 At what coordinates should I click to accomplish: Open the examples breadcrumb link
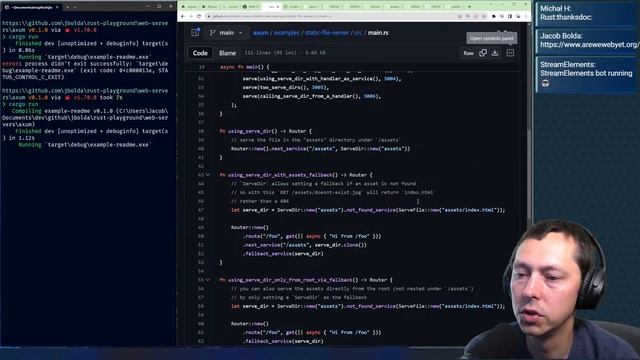(x=286, y=33)
